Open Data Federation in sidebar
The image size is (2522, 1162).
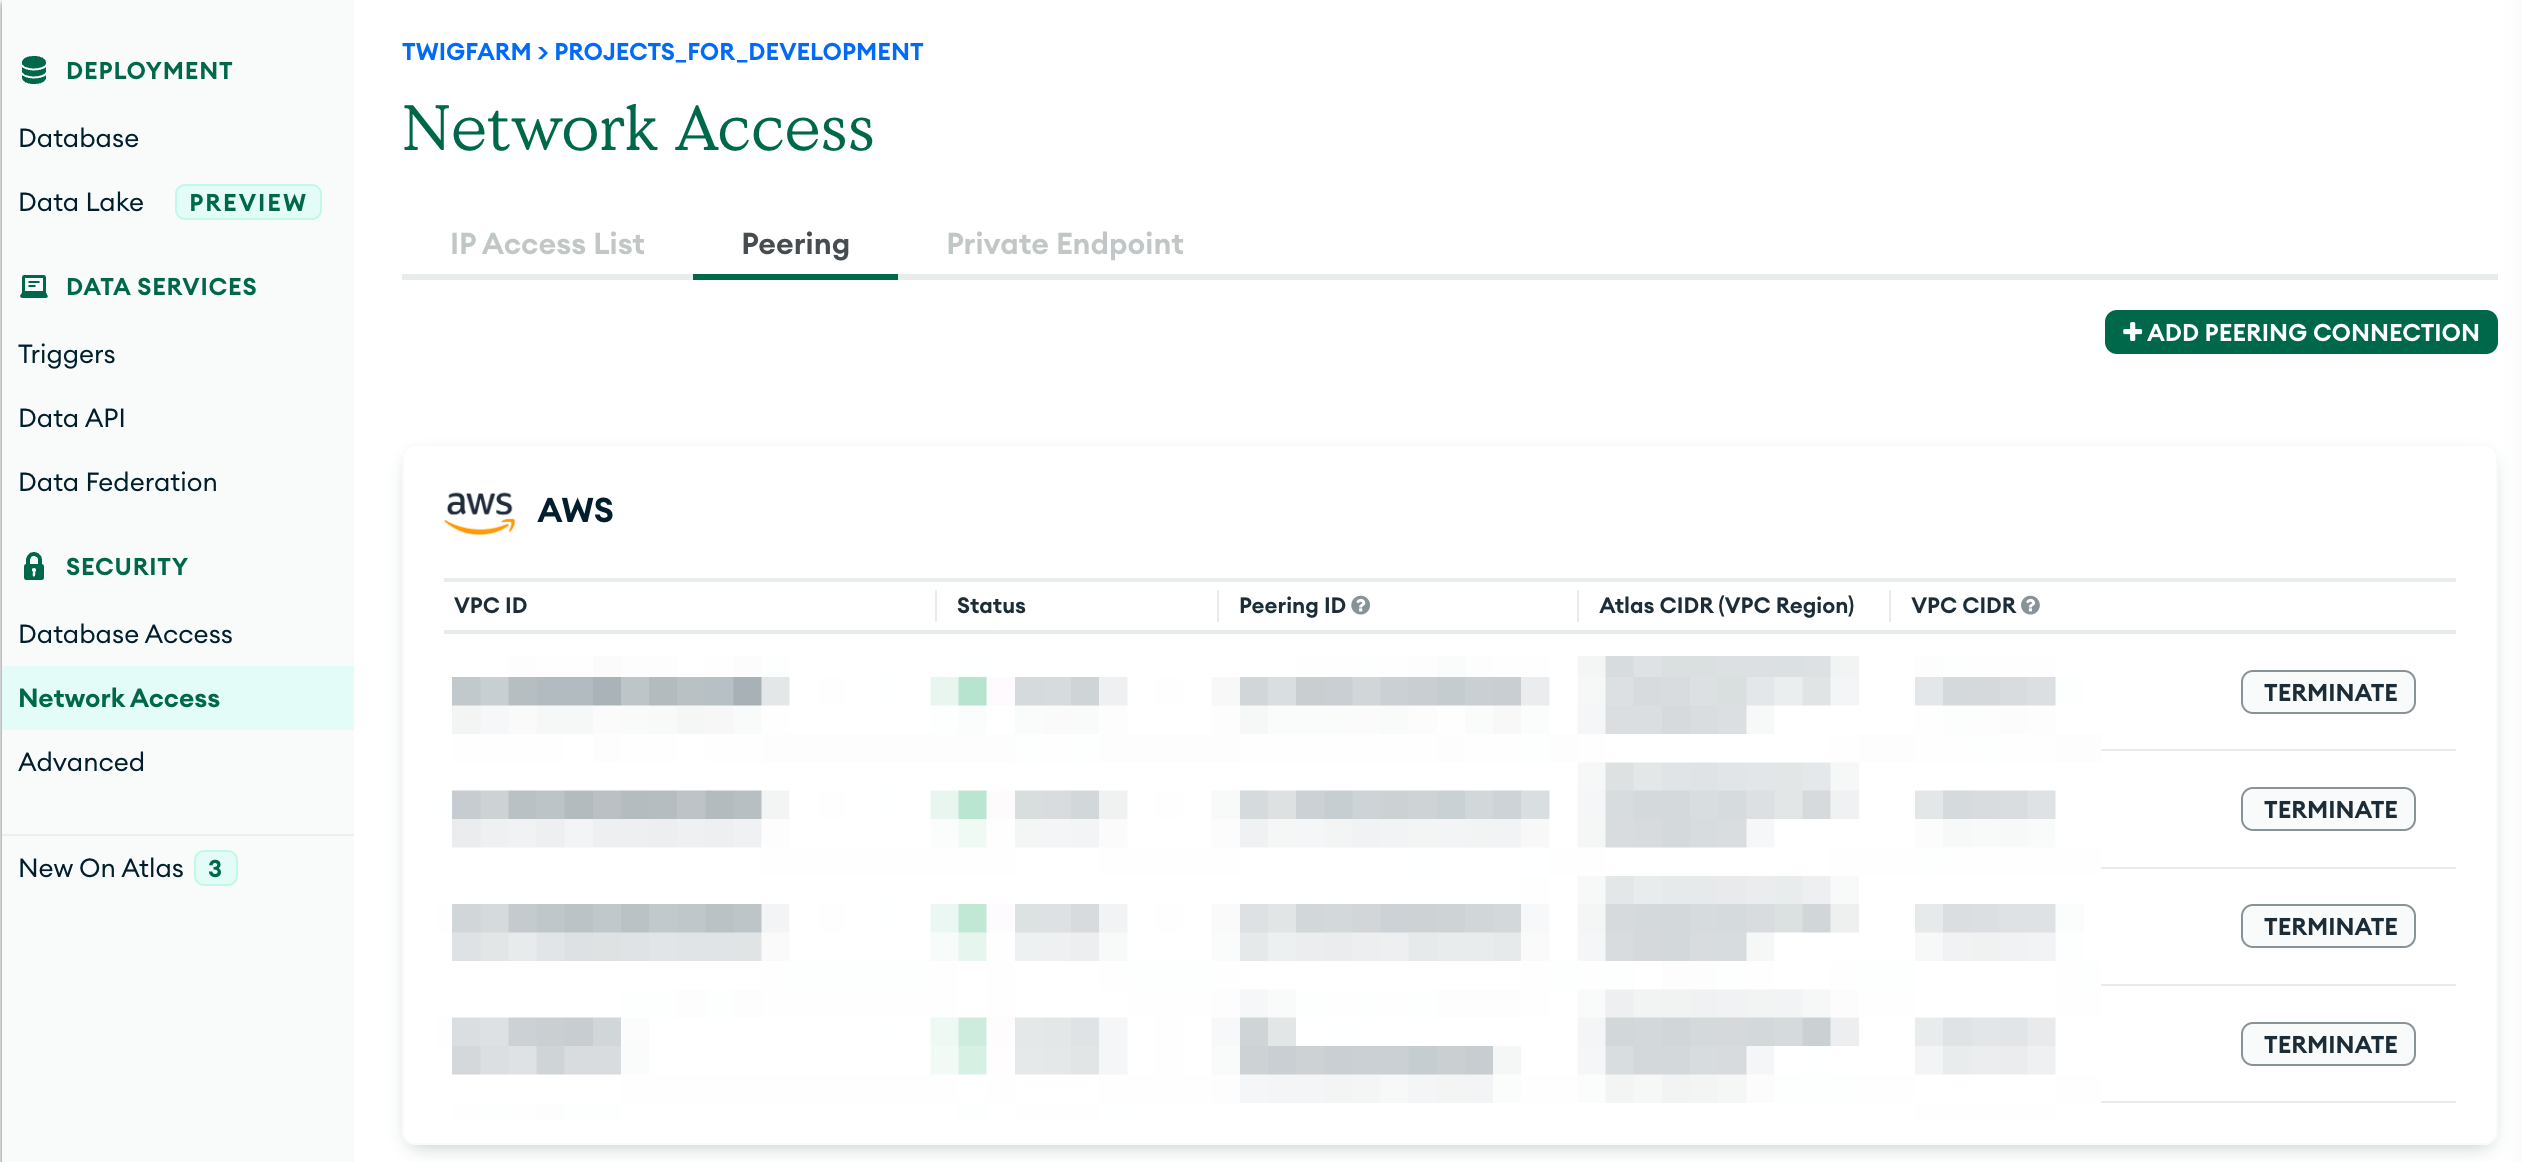[117, 482]
